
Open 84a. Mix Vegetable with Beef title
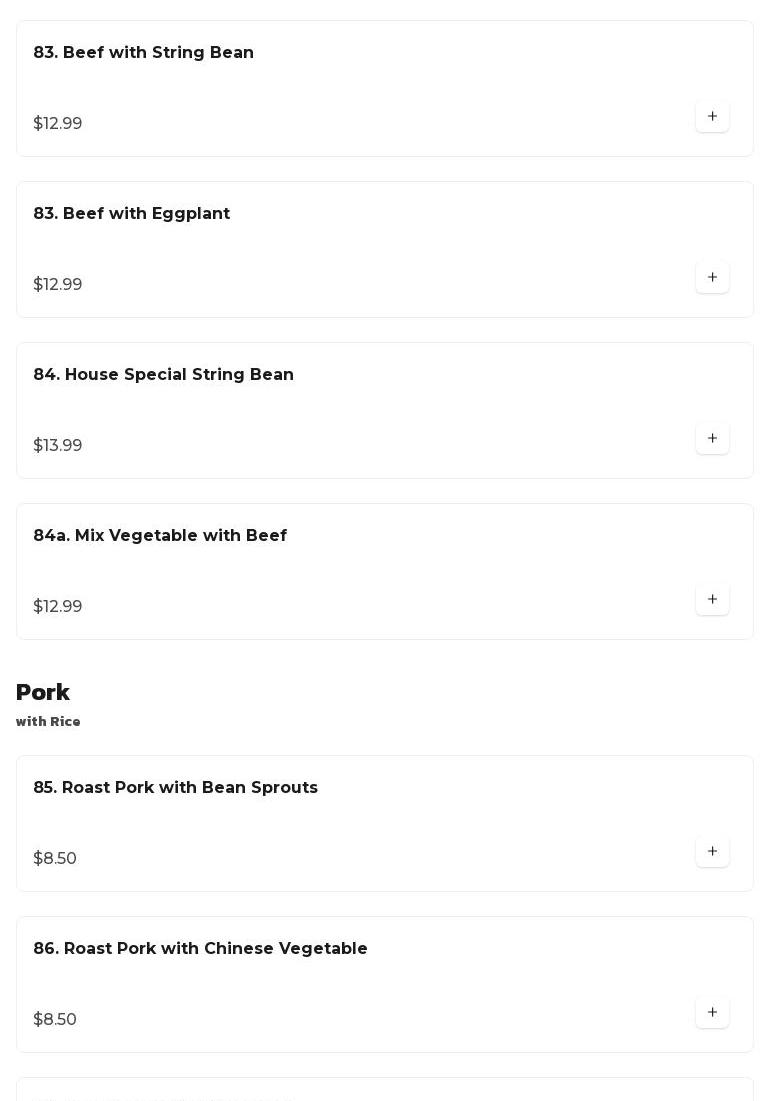pos(160,535)
